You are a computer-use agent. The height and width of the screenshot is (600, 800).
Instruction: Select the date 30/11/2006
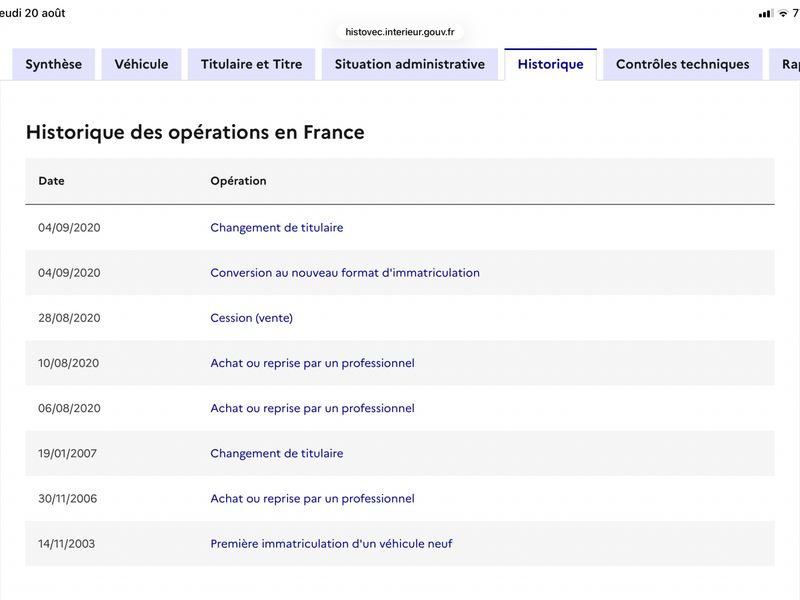pos(67,498)
